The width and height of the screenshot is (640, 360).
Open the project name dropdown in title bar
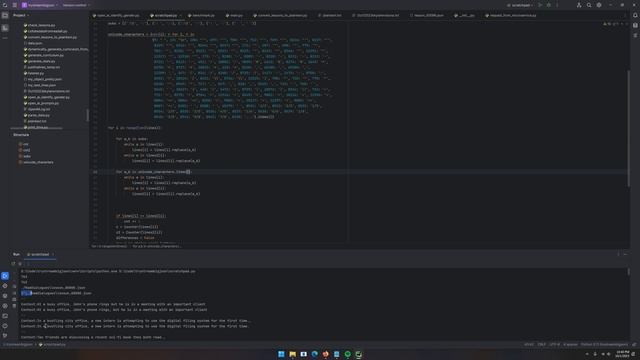(40, 5)
